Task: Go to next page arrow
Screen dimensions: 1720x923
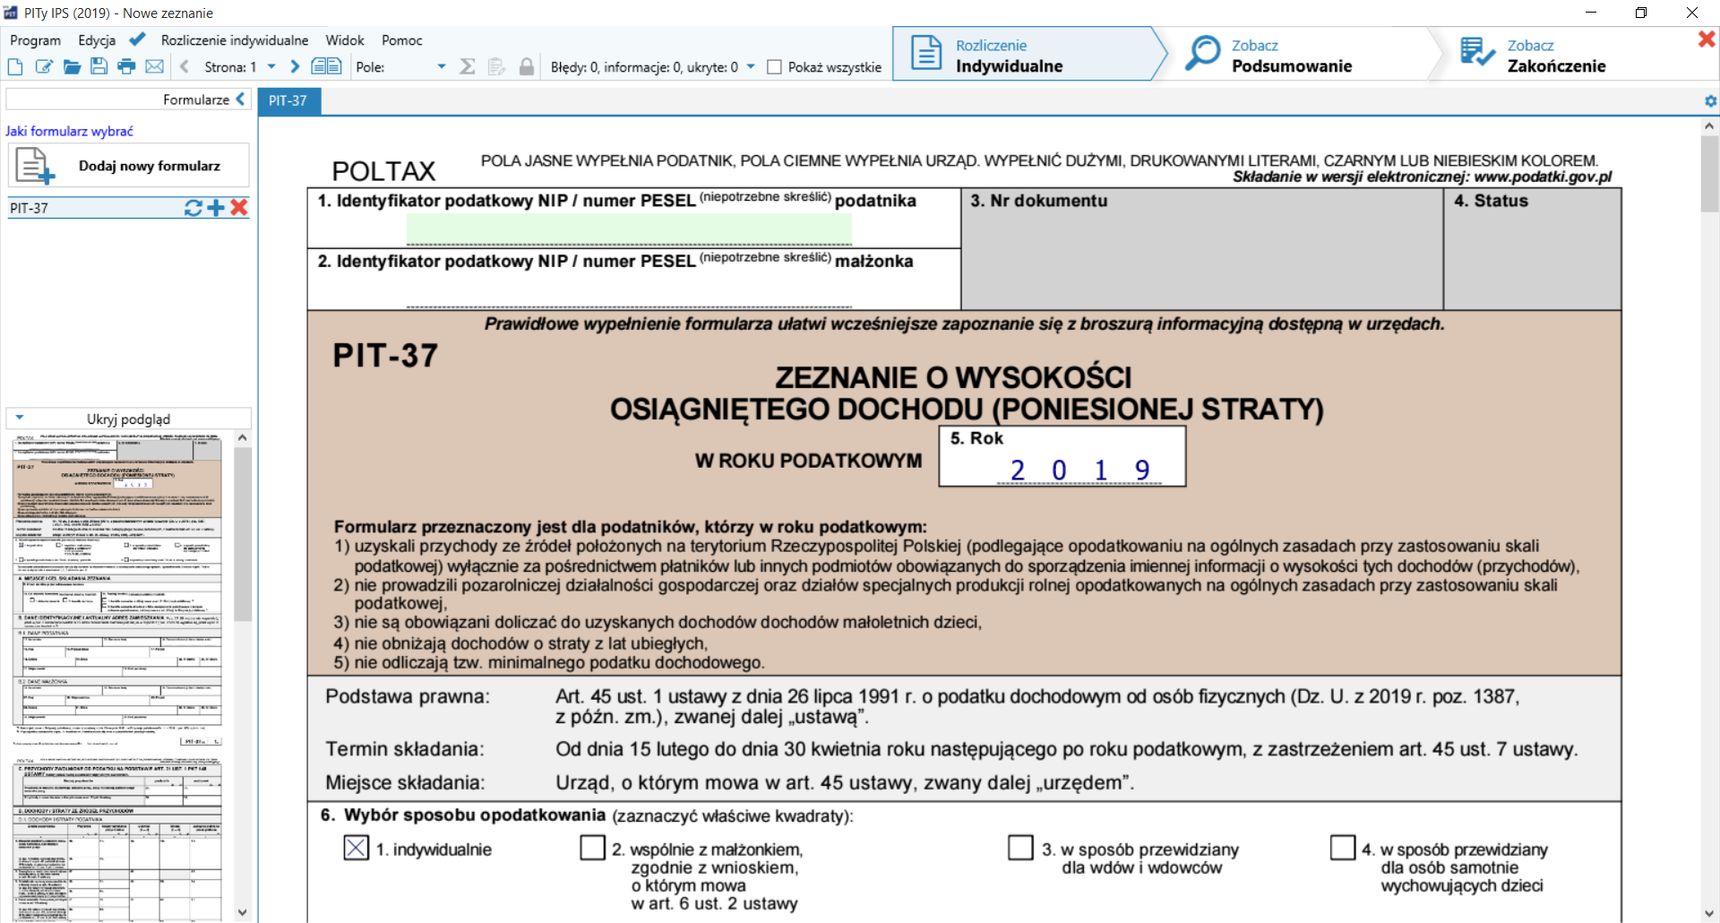Action: [x=294, y=67]
